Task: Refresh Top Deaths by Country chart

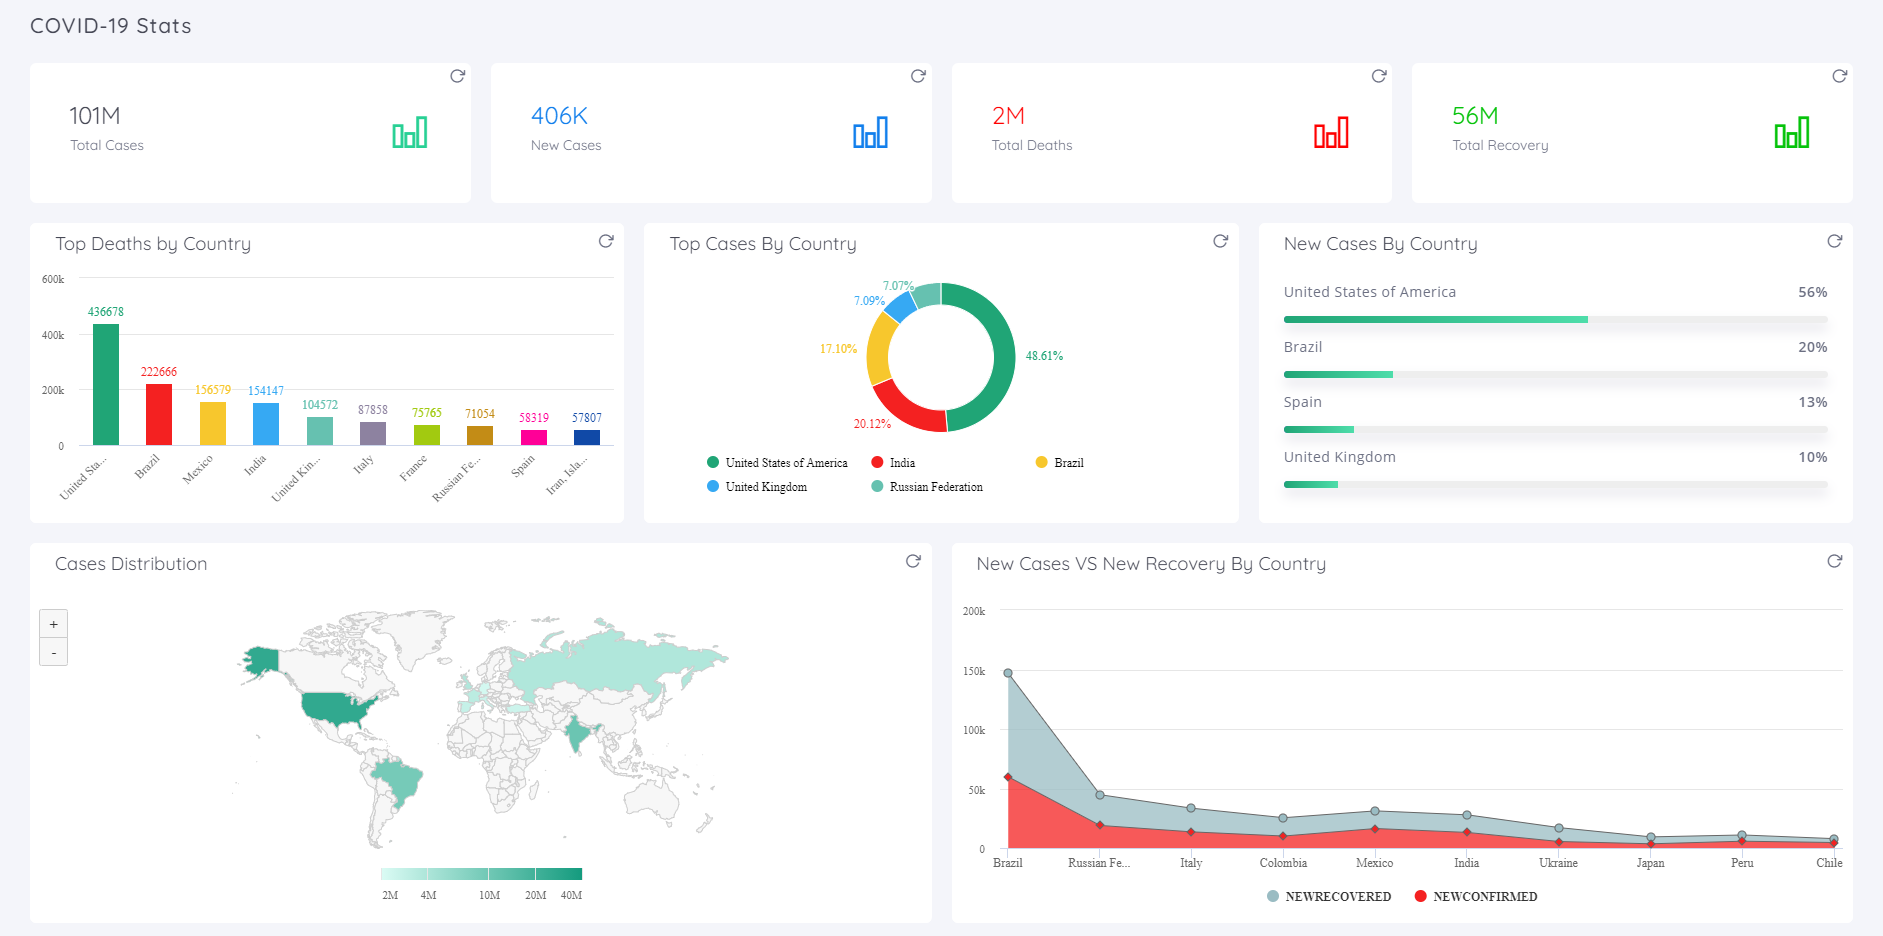Action: pyautogui.click(x=606, y=241)
